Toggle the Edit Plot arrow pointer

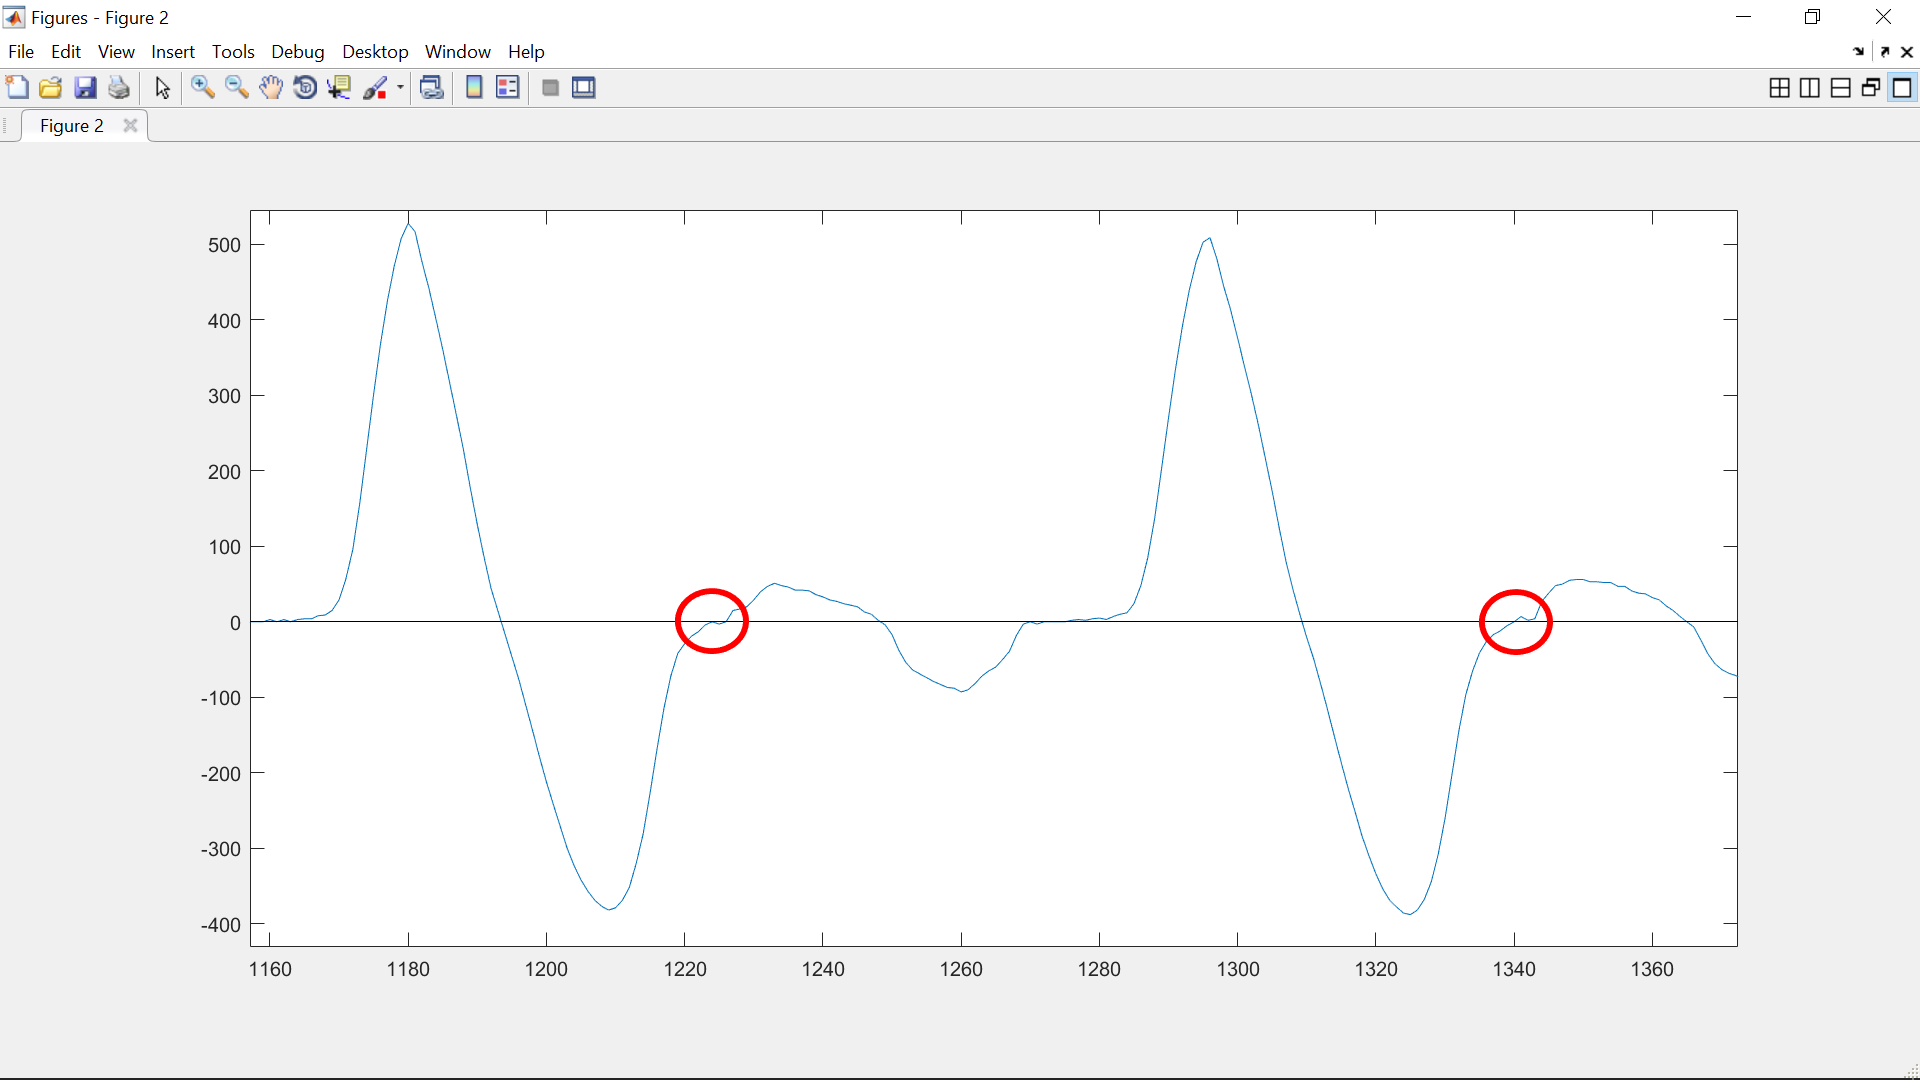click(x=162, y=88)
